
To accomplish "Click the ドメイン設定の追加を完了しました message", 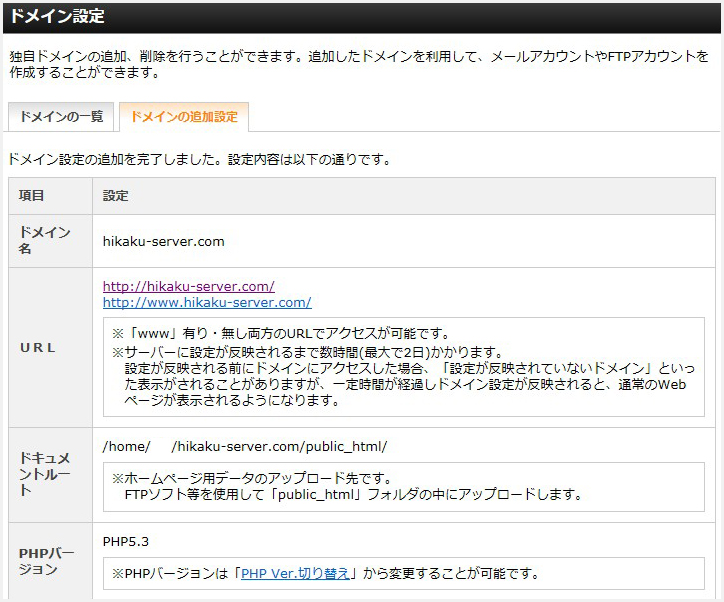I will pyautogui.click(x=198, y=159).
